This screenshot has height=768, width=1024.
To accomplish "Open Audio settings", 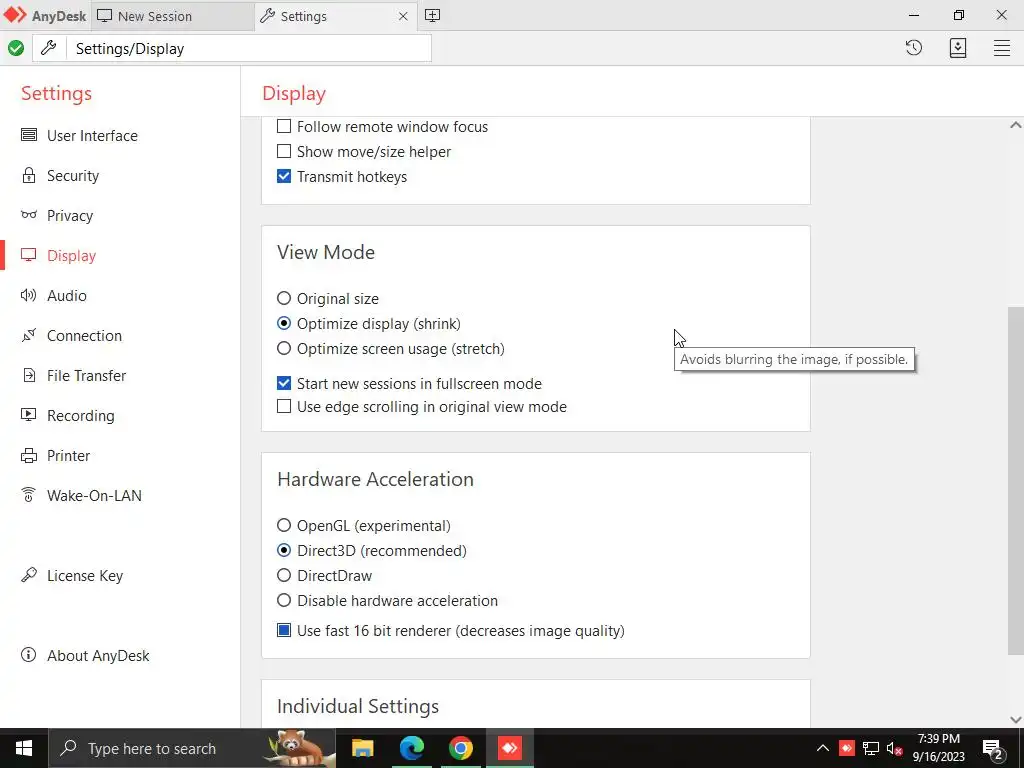I will pyautogui.click(x=67, y=295).
